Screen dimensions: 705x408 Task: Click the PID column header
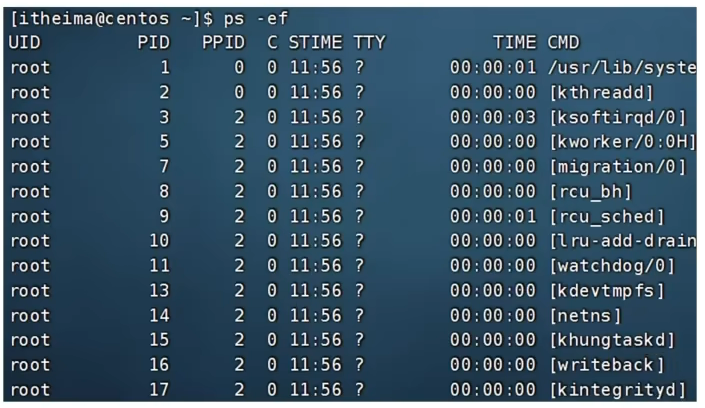153,43
